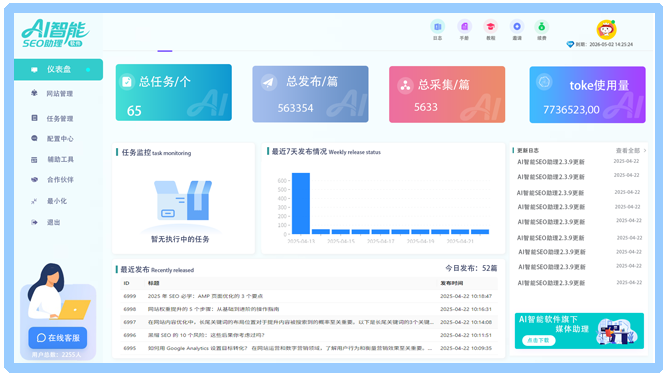This screenshot has height=378, width=663.
Task: Click the 今日发布: 52篇 counter
Action: point(471,268)
